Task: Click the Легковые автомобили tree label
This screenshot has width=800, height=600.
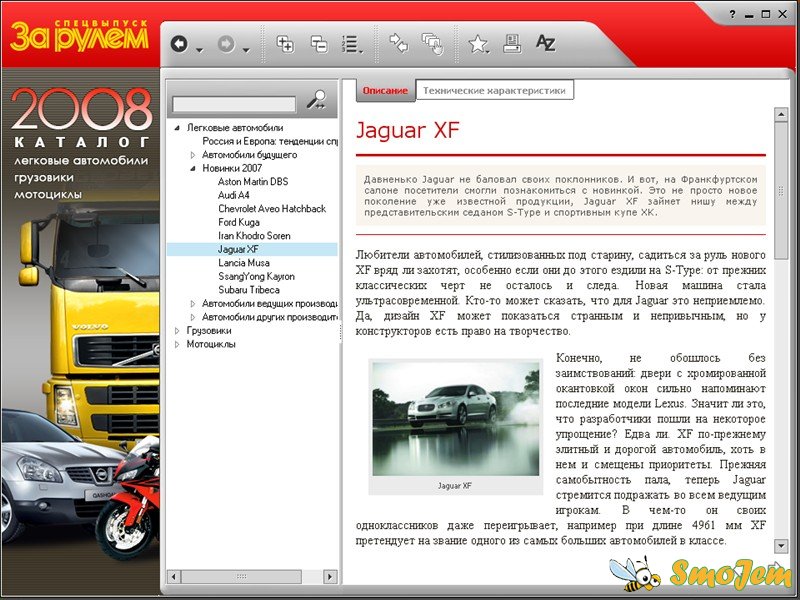Action: click(x=235, y=128)
